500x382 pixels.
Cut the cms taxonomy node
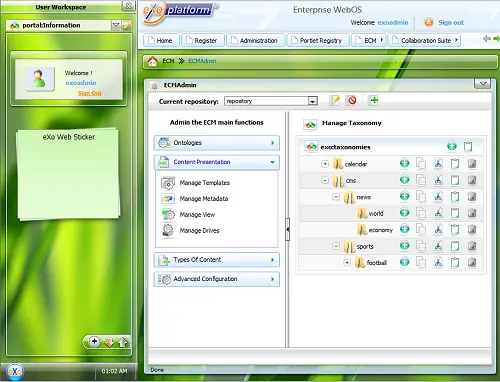[438, 180]
